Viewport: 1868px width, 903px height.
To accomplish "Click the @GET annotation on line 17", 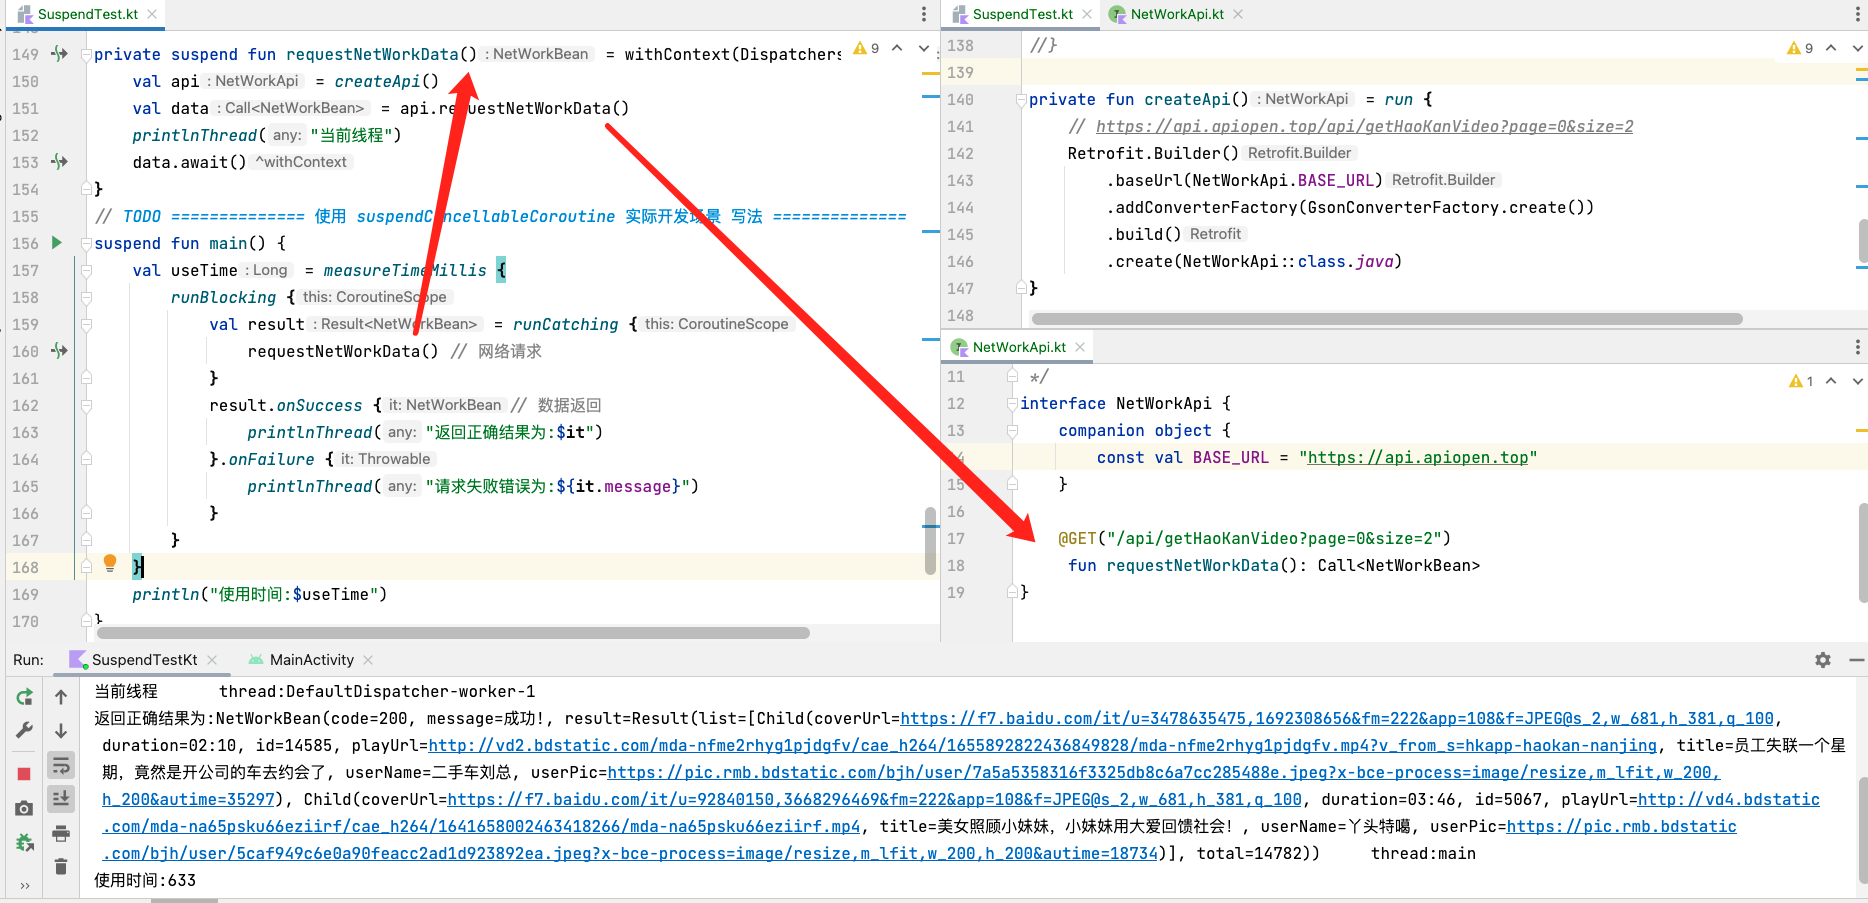I will point(1077,538).
